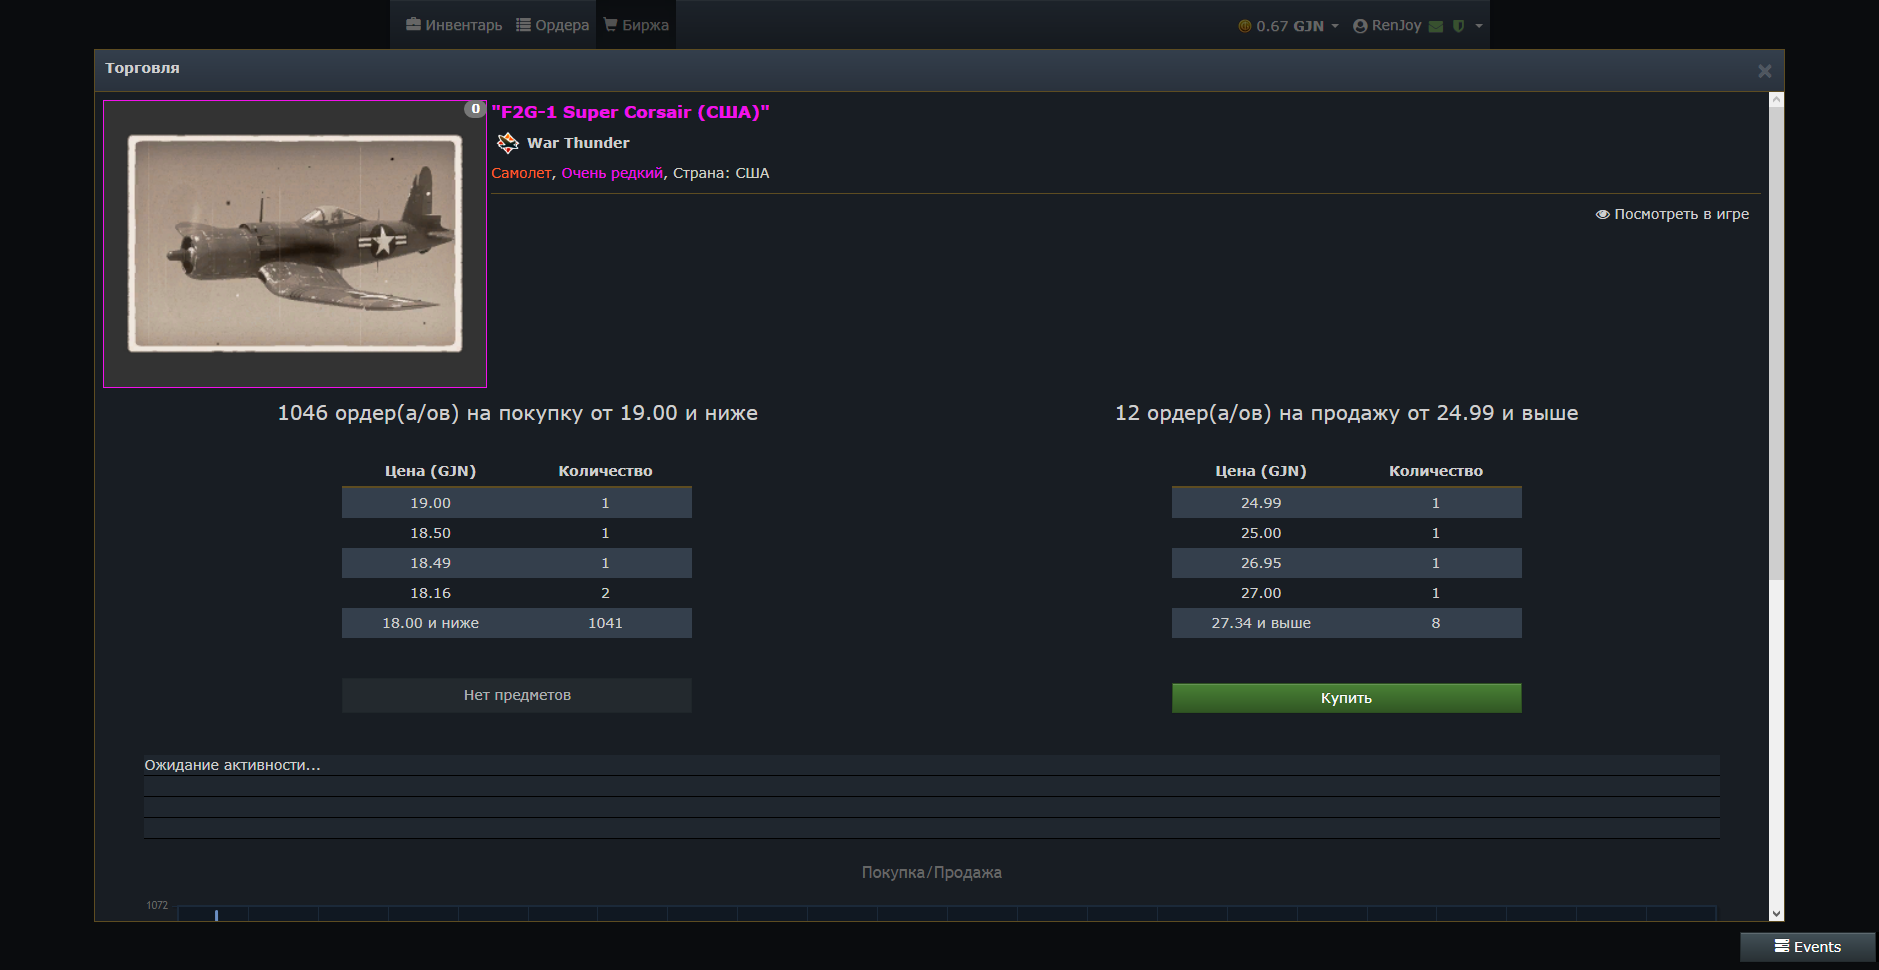The height and width of the screenshot is (970, 1879).
Task: Click the green shield security icon
Action: click(1459, 26)
